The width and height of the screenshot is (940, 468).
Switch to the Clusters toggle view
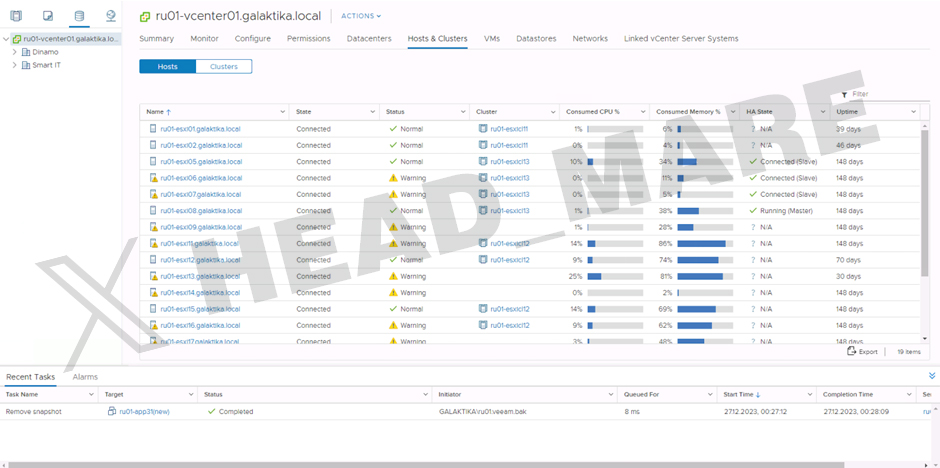[x=224, y=67]
